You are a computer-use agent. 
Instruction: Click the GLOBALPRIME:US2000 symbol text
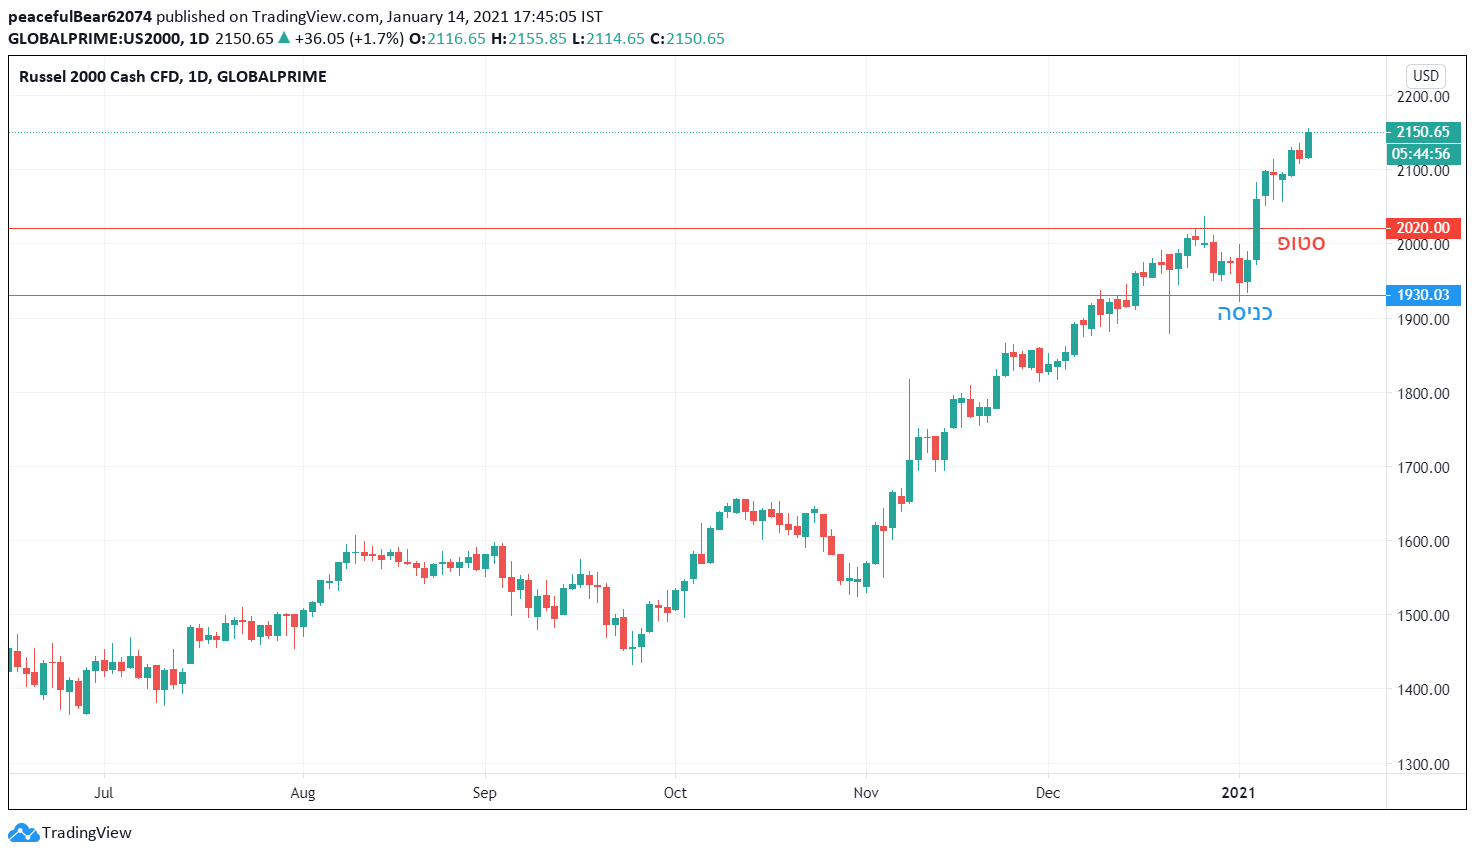click(95, 38)
